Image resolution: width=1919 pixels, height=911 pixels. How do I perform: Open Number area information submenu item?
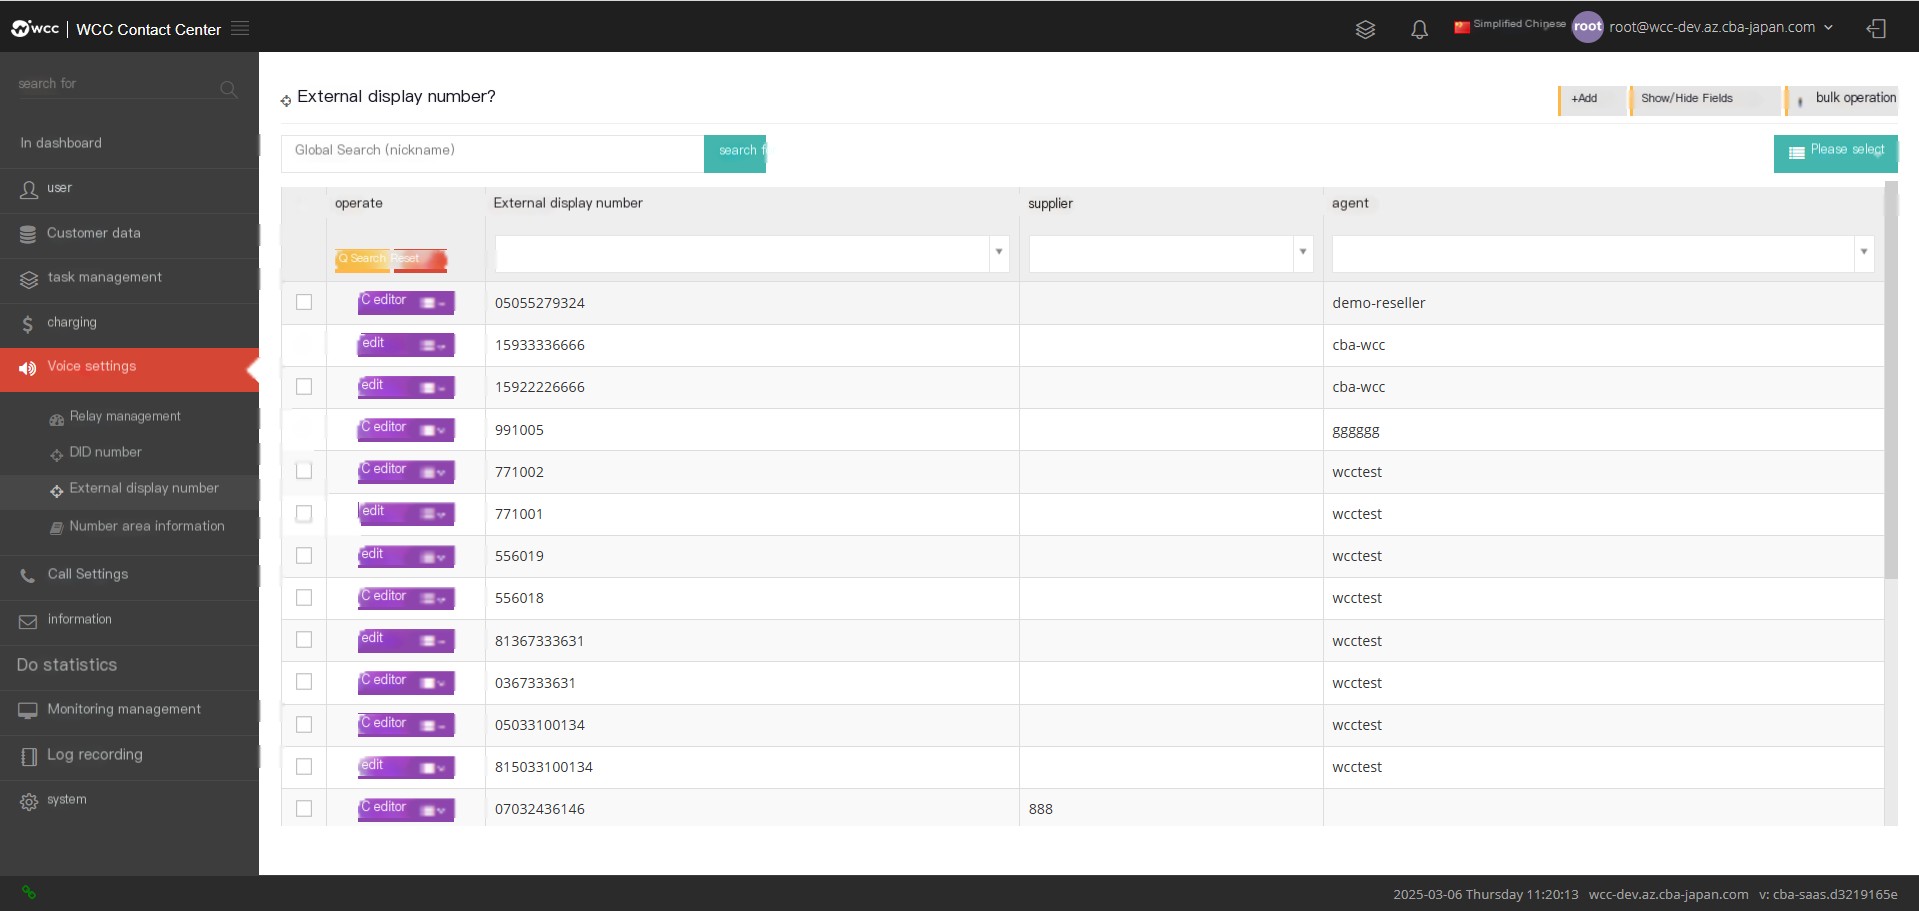[x=129, y=526]
